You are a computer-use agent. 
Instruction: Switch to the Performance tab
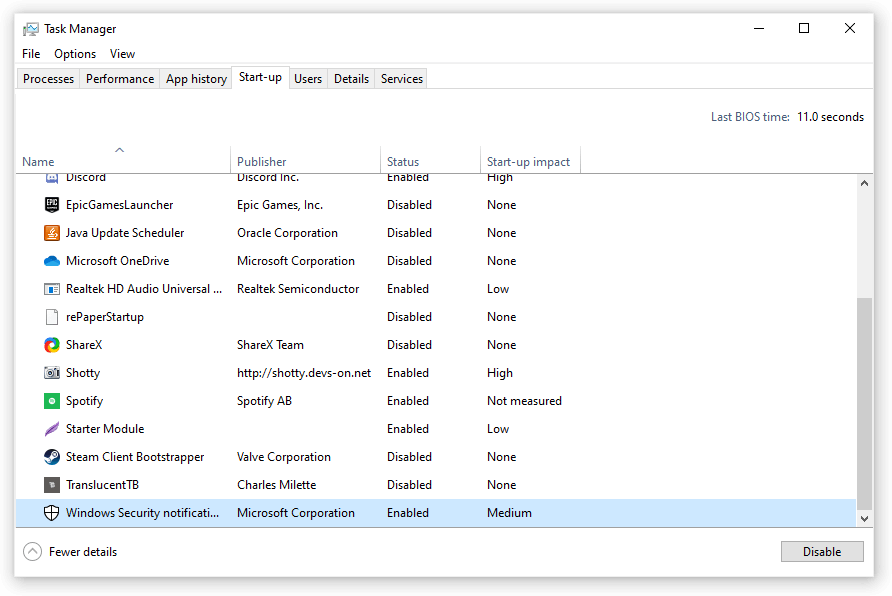tap(120, 79)
